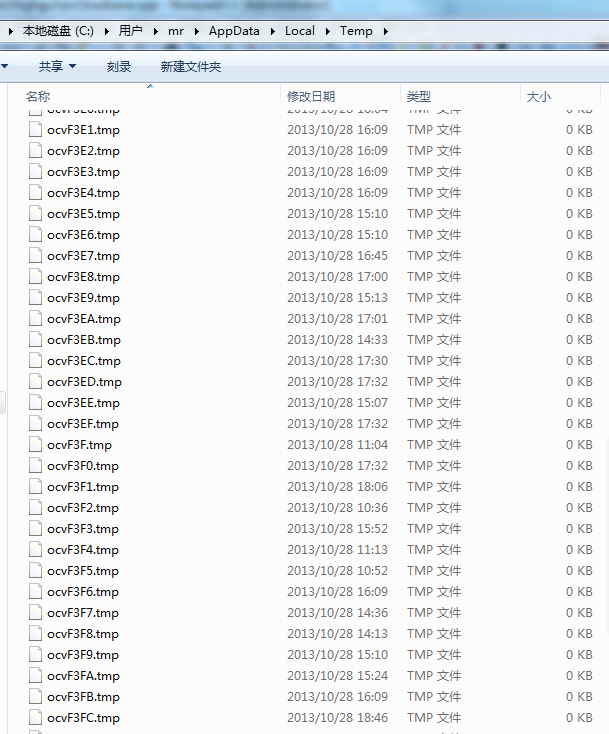Sort files by the 名称 column header
Screen dimensions: 609x734
(38, 96)
